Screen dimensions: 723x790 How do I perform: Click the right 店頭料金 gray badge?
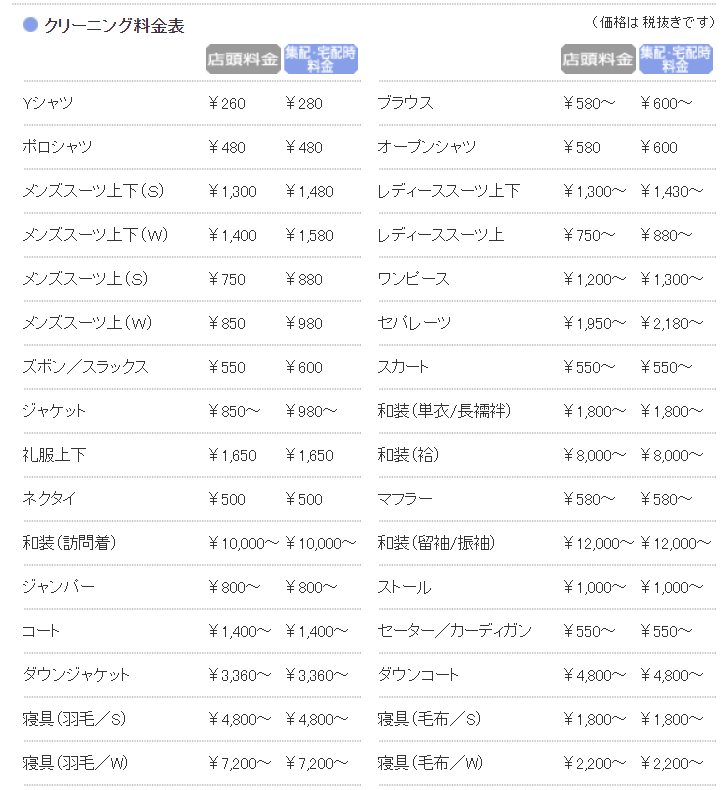coord(598,59)
